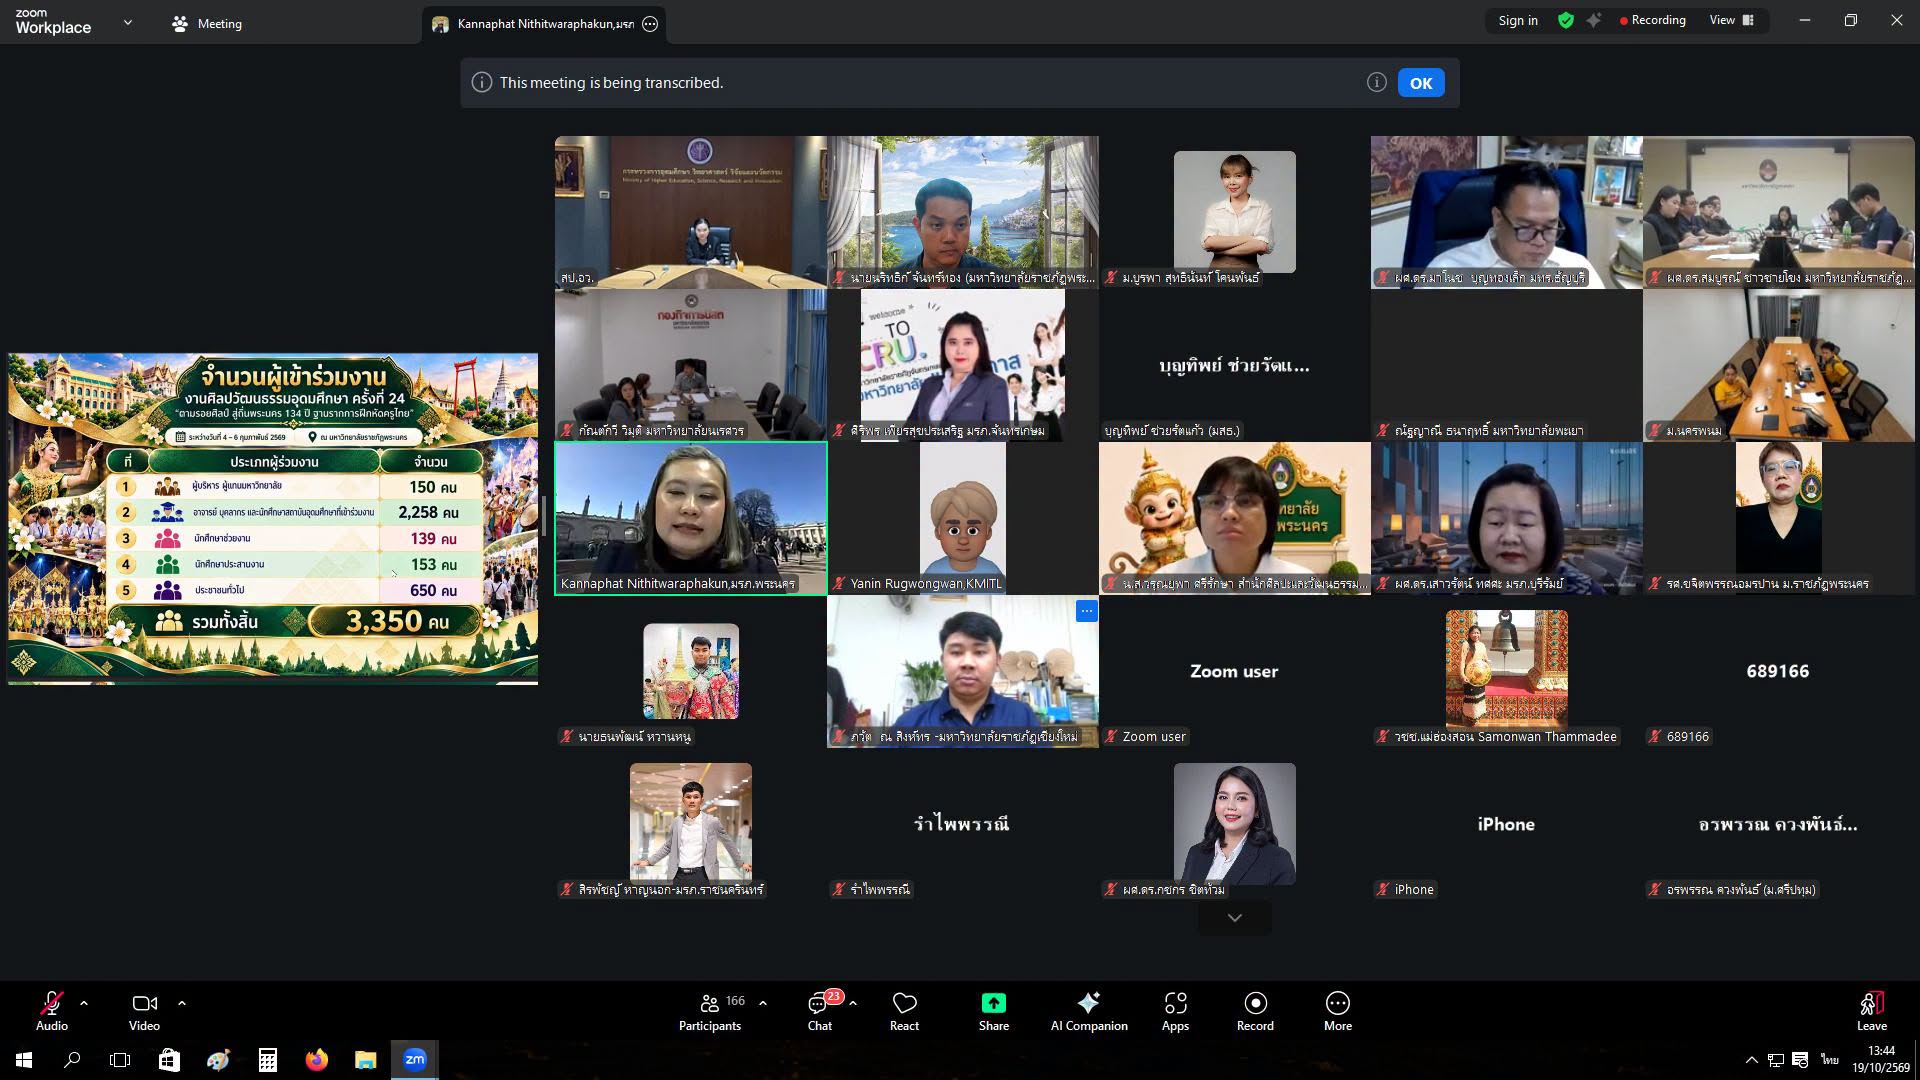Dismiss the transcription notice with OK
Viewport: 1920px width, 1080px height.
click(x=1421, y=83)
